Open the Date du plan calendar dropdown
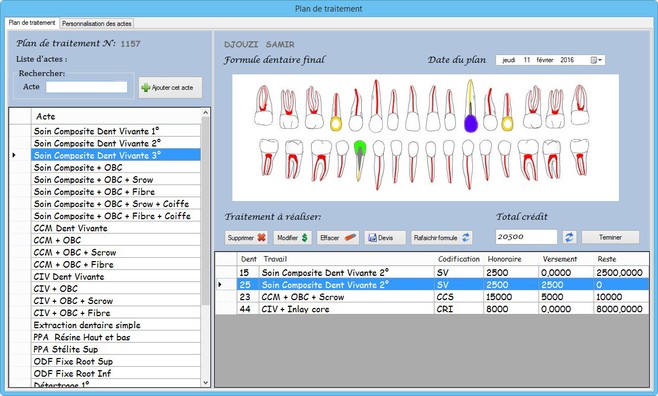Screen dimensions: 658x396 pos(596,60)
